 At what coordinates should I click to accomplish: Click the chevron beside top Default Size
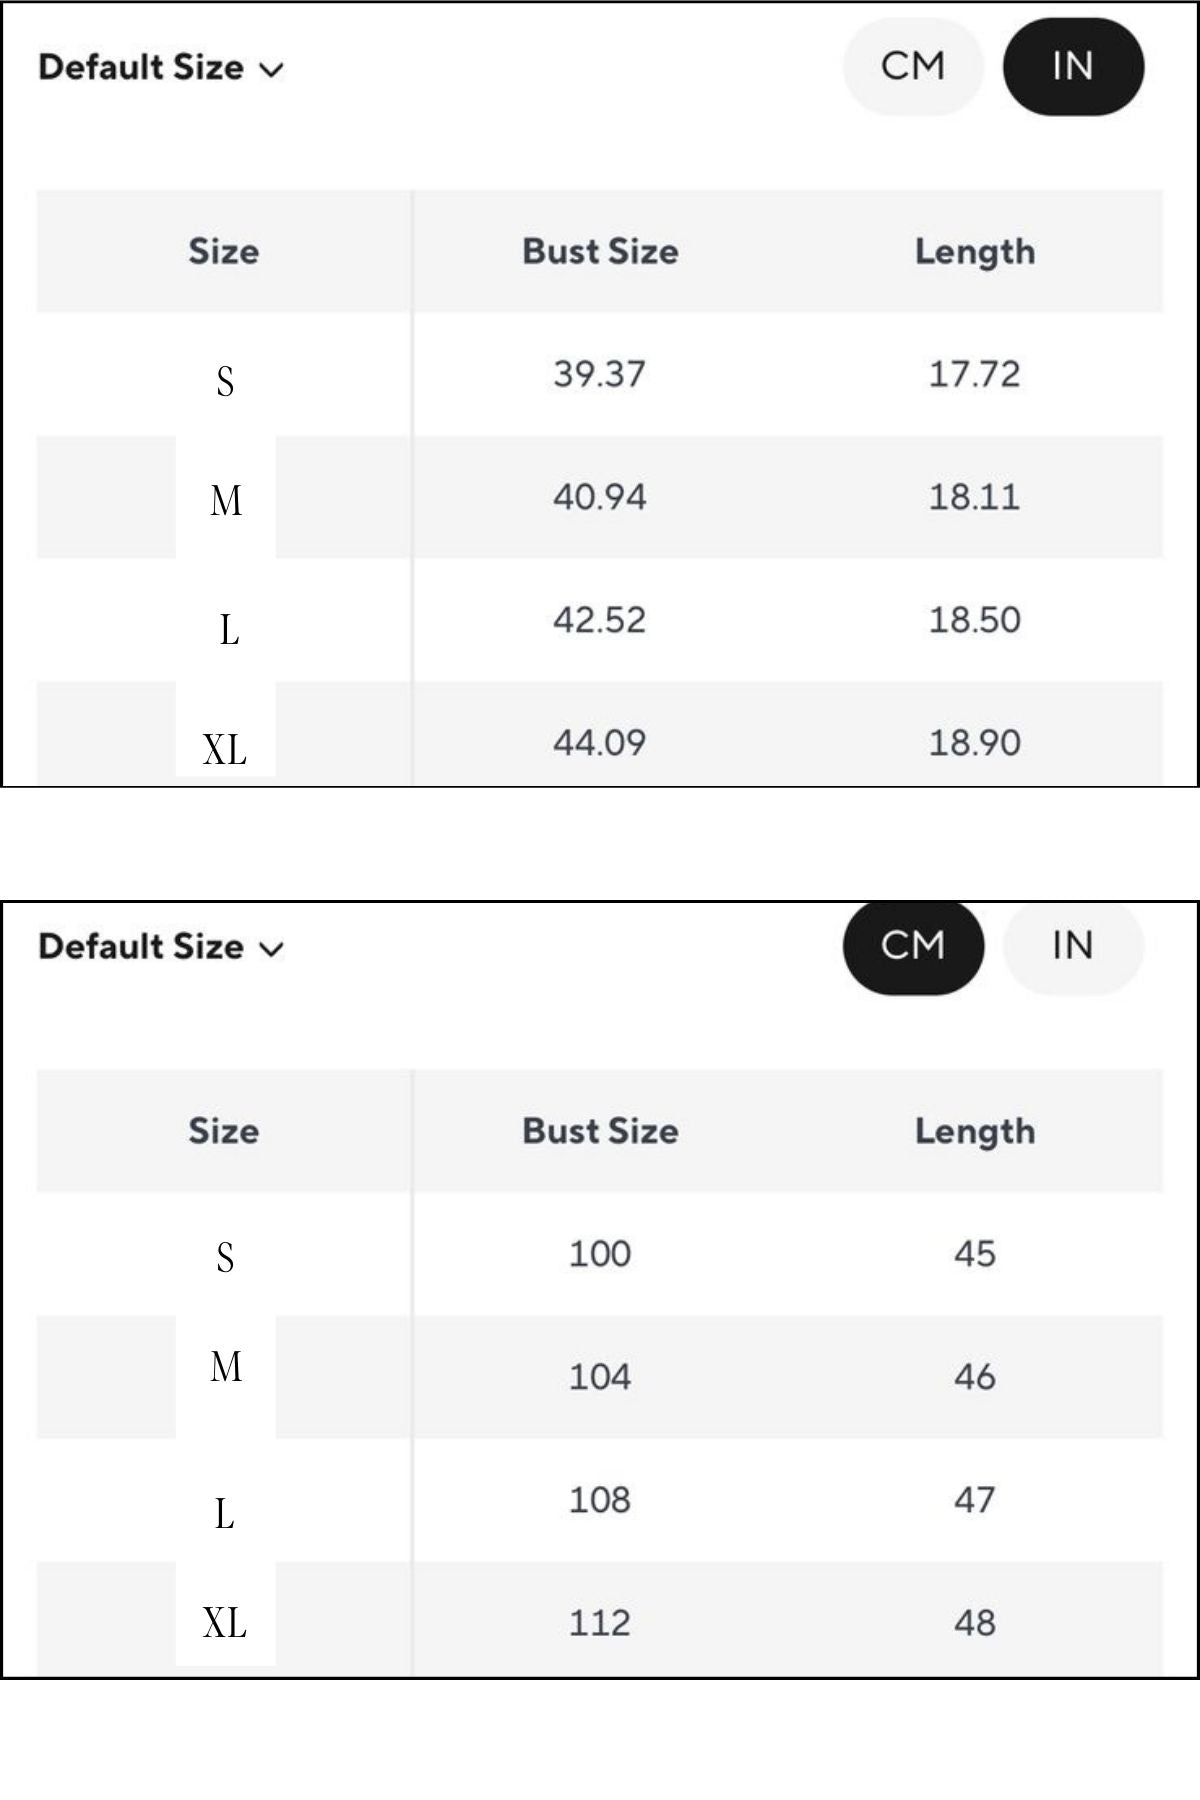pyautogui.click(x=271, y=70)
